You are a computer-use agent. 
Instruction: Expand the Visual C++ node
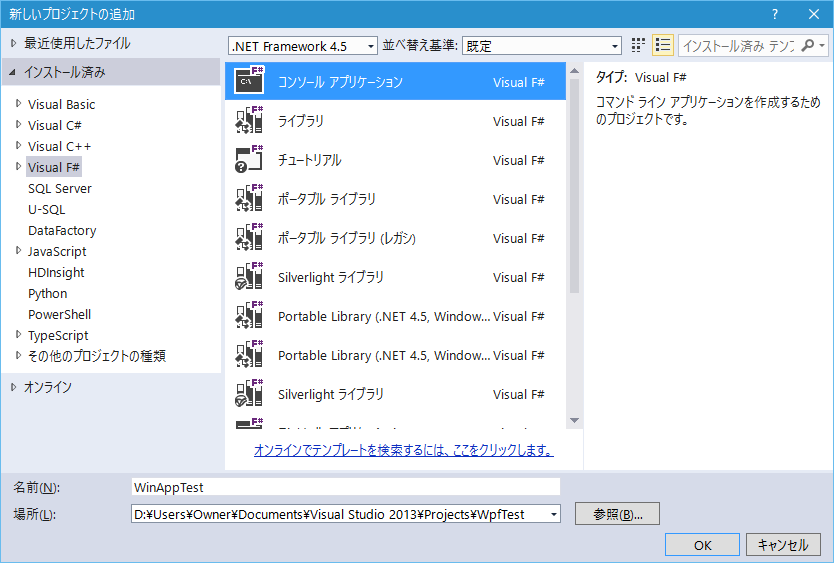pyautogui.click(x=19, y=145)
